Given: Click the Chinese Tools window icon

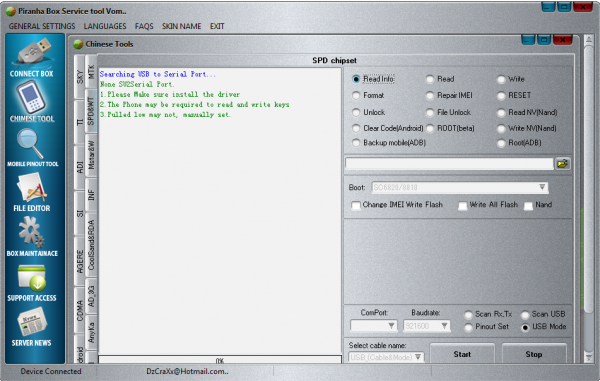Looking at the screenshot, I should (78, 44).
